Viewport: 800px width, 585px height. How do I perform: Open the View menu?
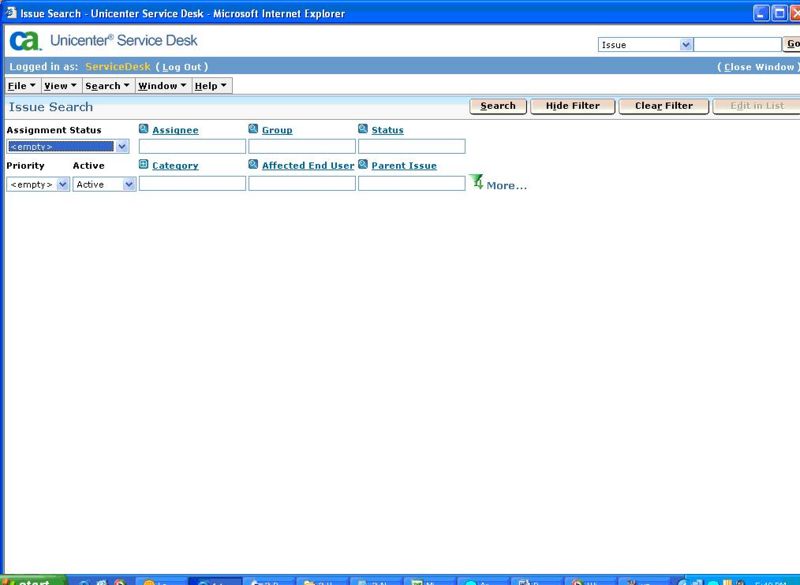(x=59, y=85)
